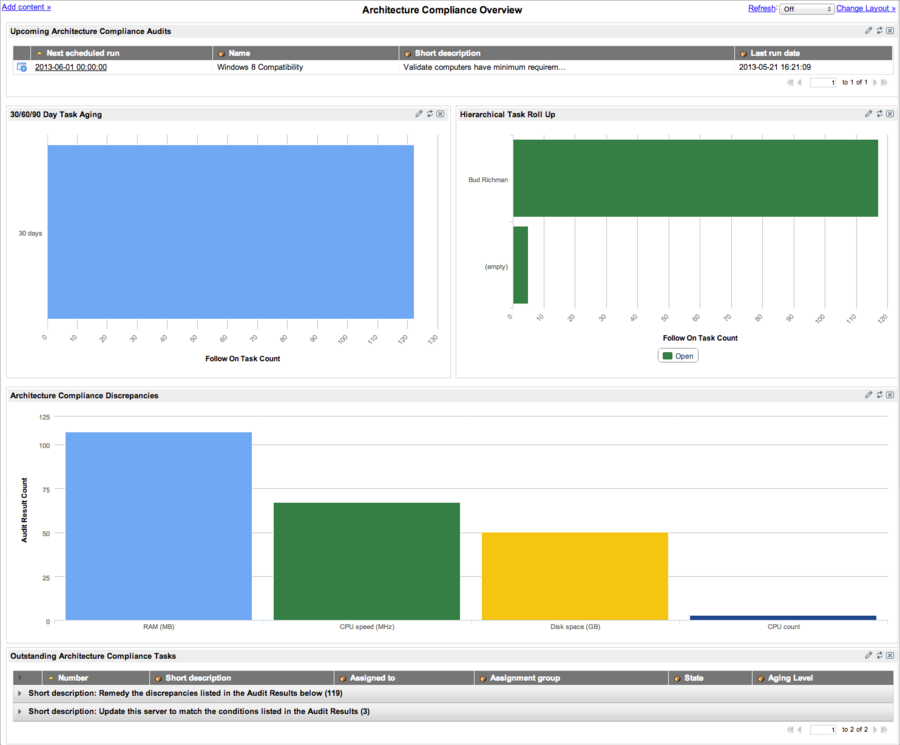The width and height of the screenshot is (900, 745).
Task: Sort audits by Short description column
Action: [x=448, y=53]
